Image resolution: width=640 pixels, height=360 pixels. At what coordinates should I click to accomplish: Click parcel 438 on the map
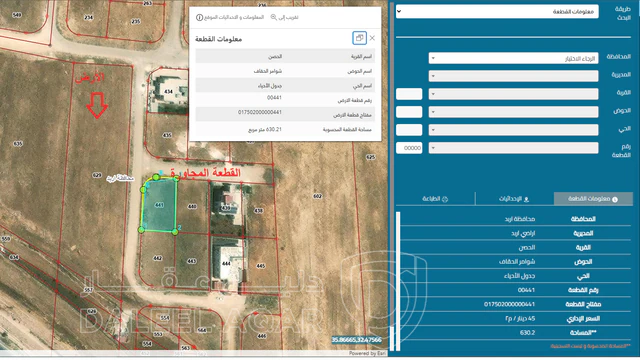258,211
